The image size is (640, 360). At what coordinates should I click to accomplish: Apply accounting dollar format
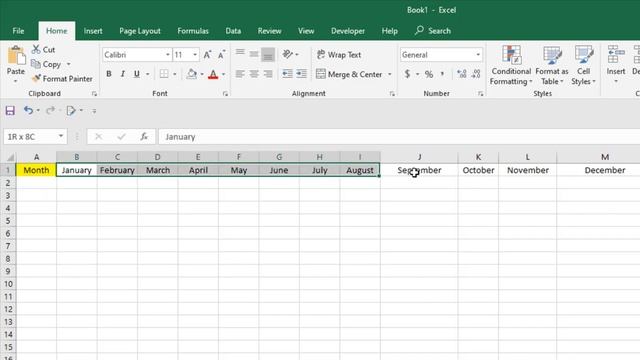pos(407,74)
